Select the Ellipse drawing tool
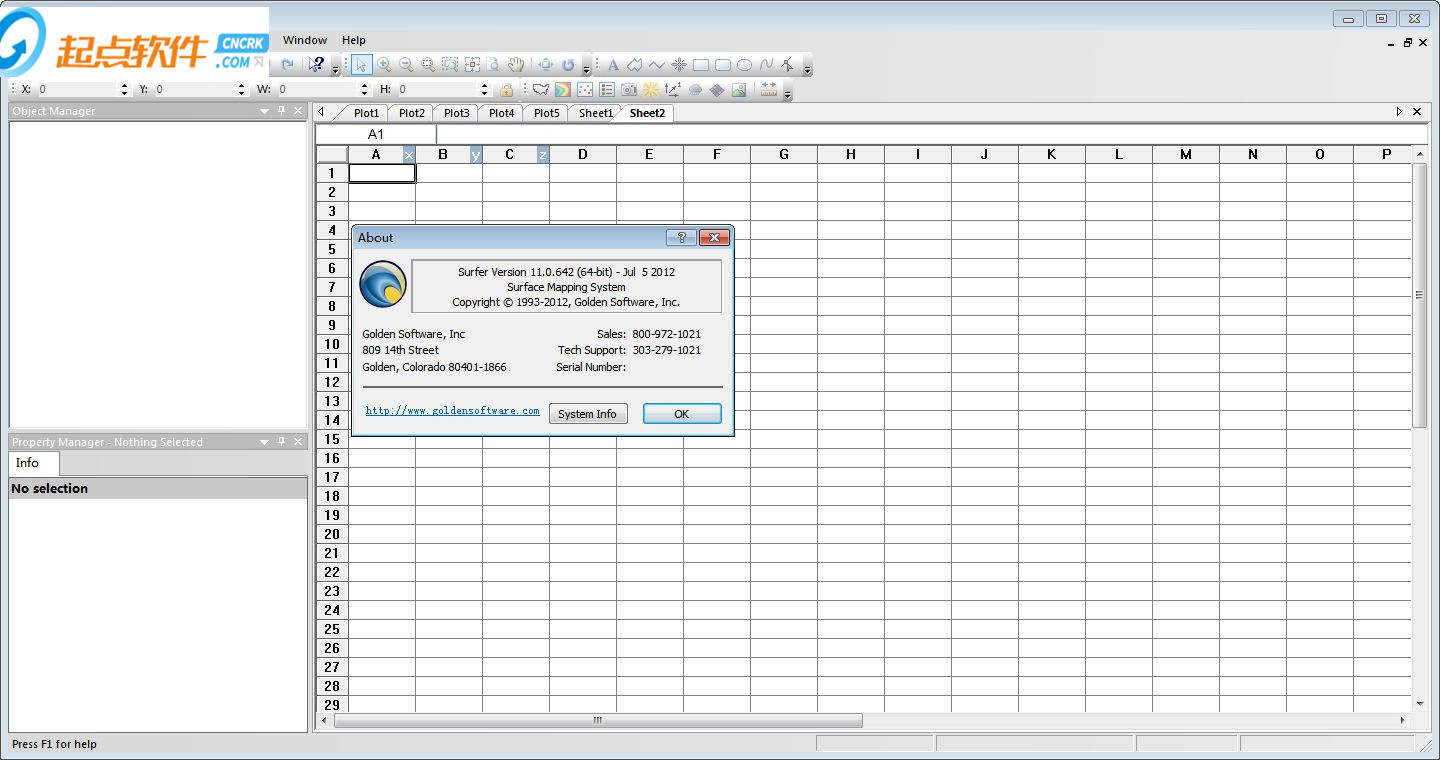 tap(745, 65)
